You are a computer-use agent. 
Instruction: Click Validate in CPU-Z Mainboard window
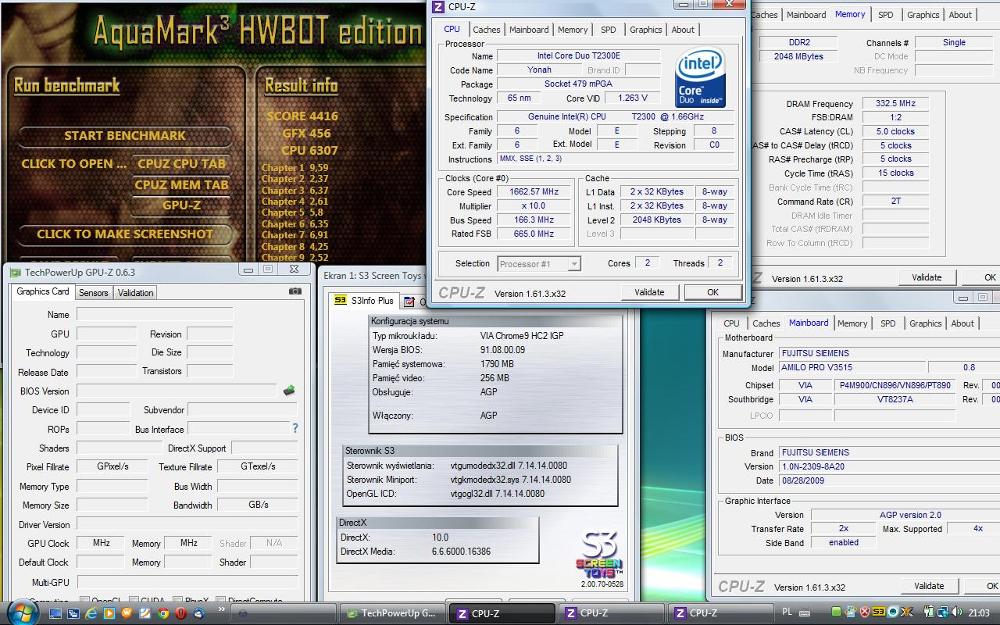929,586
